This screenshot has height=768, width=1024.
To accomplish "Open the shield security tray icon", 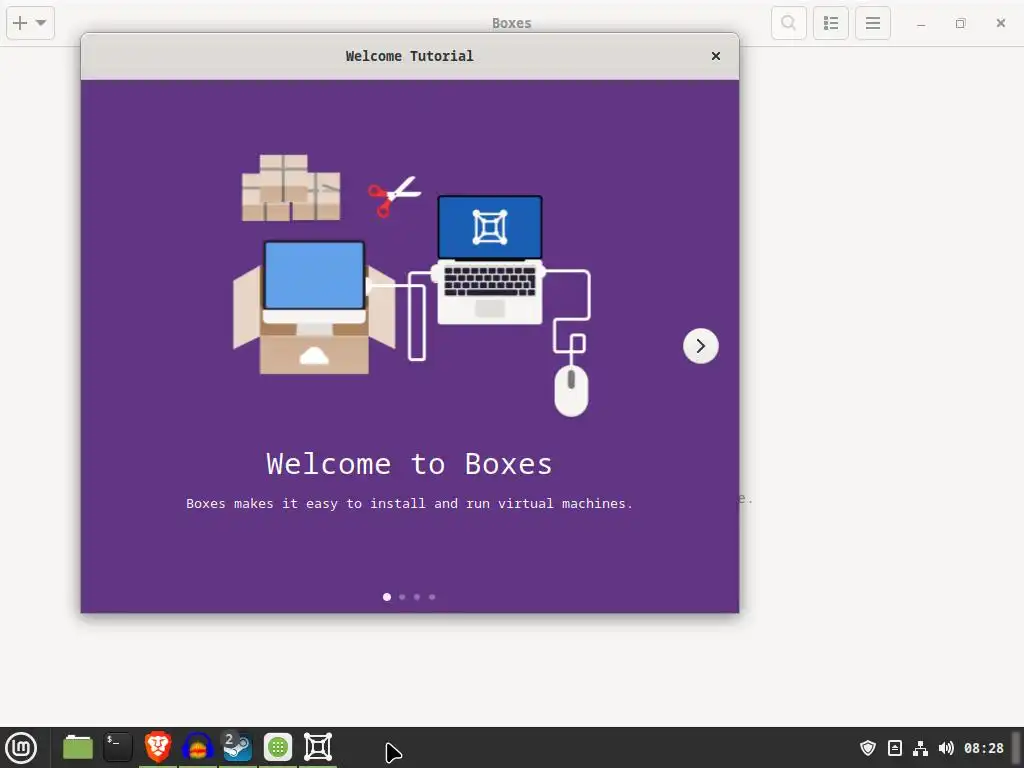I will tap(868, 748).
